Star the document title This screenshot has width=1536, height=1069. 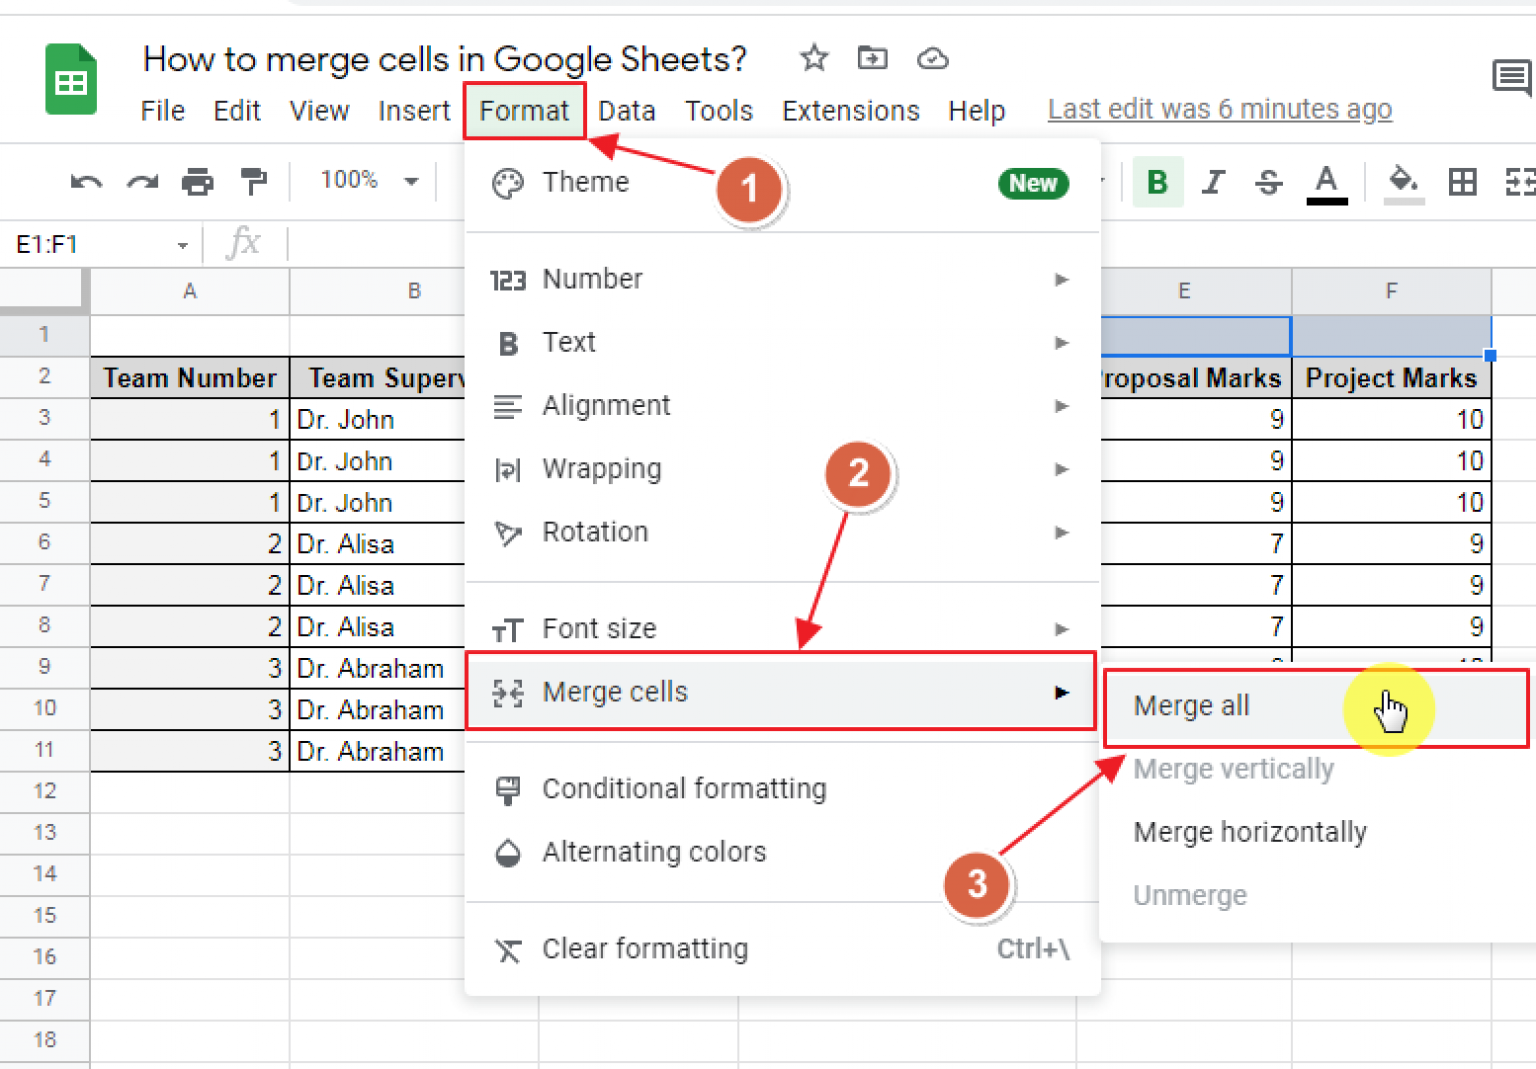(814, 58)
